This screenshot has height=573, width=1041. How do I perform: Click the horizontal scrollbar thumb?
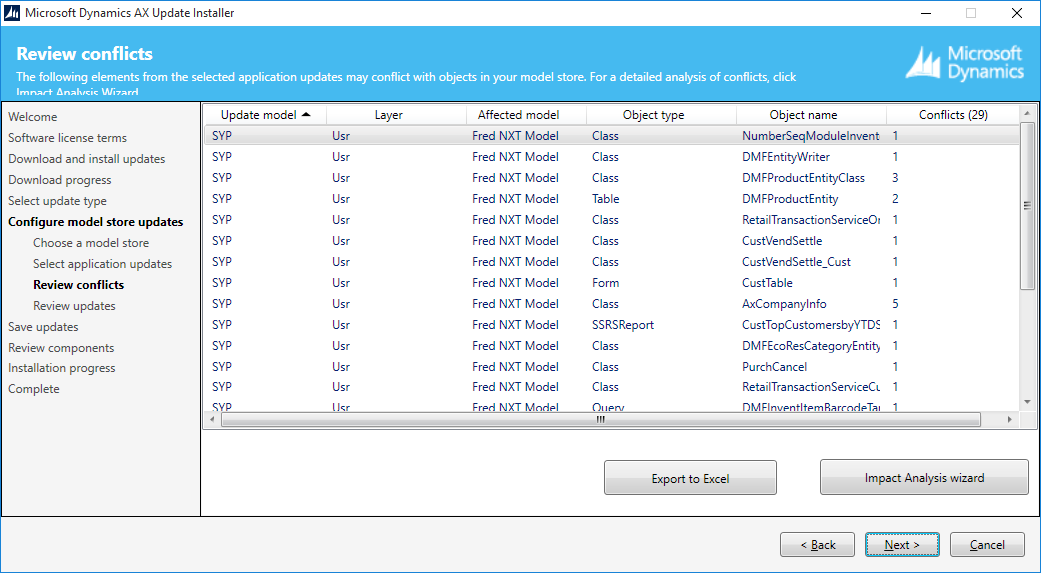point(601,420)
